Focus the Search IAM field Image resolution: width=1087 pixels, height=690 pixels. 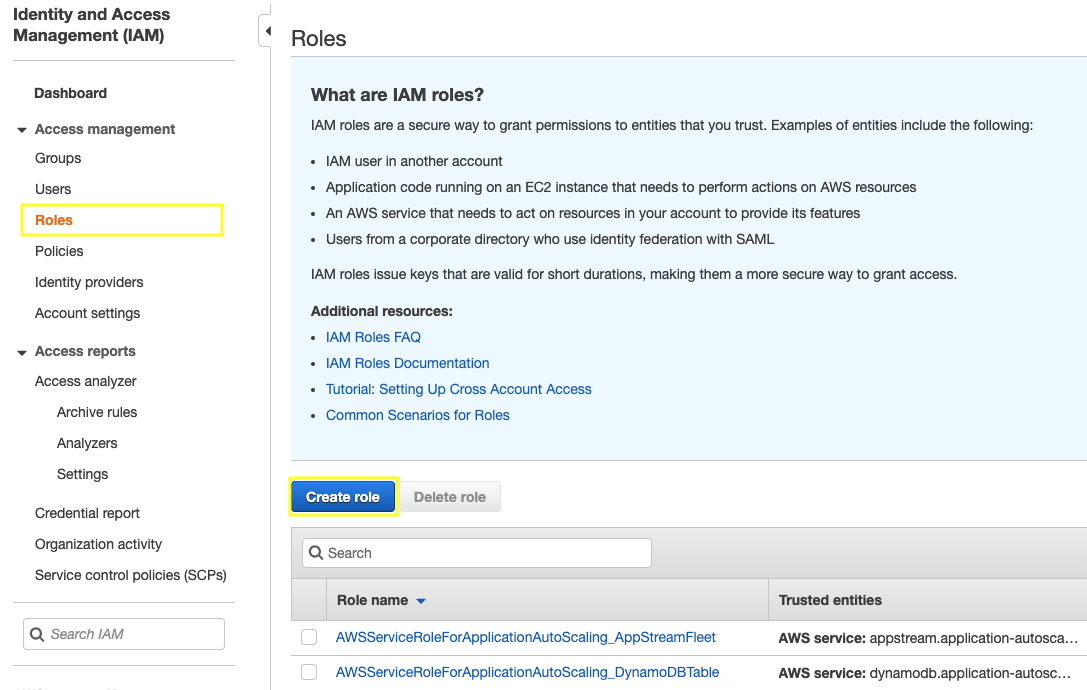124,634
